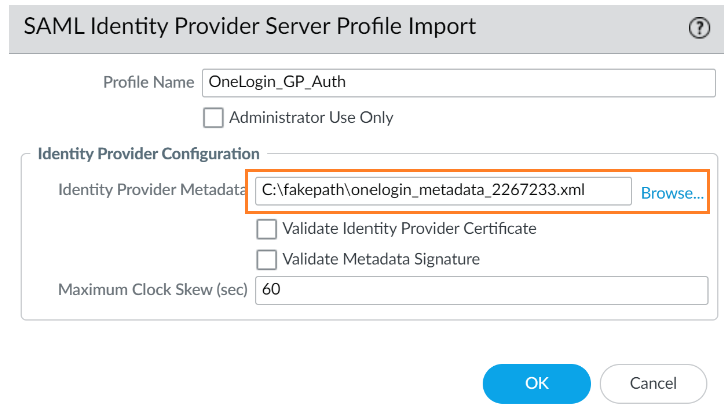Click the Identity Provider Metadata label
This screenshot has height=418, width=724.
151,190
